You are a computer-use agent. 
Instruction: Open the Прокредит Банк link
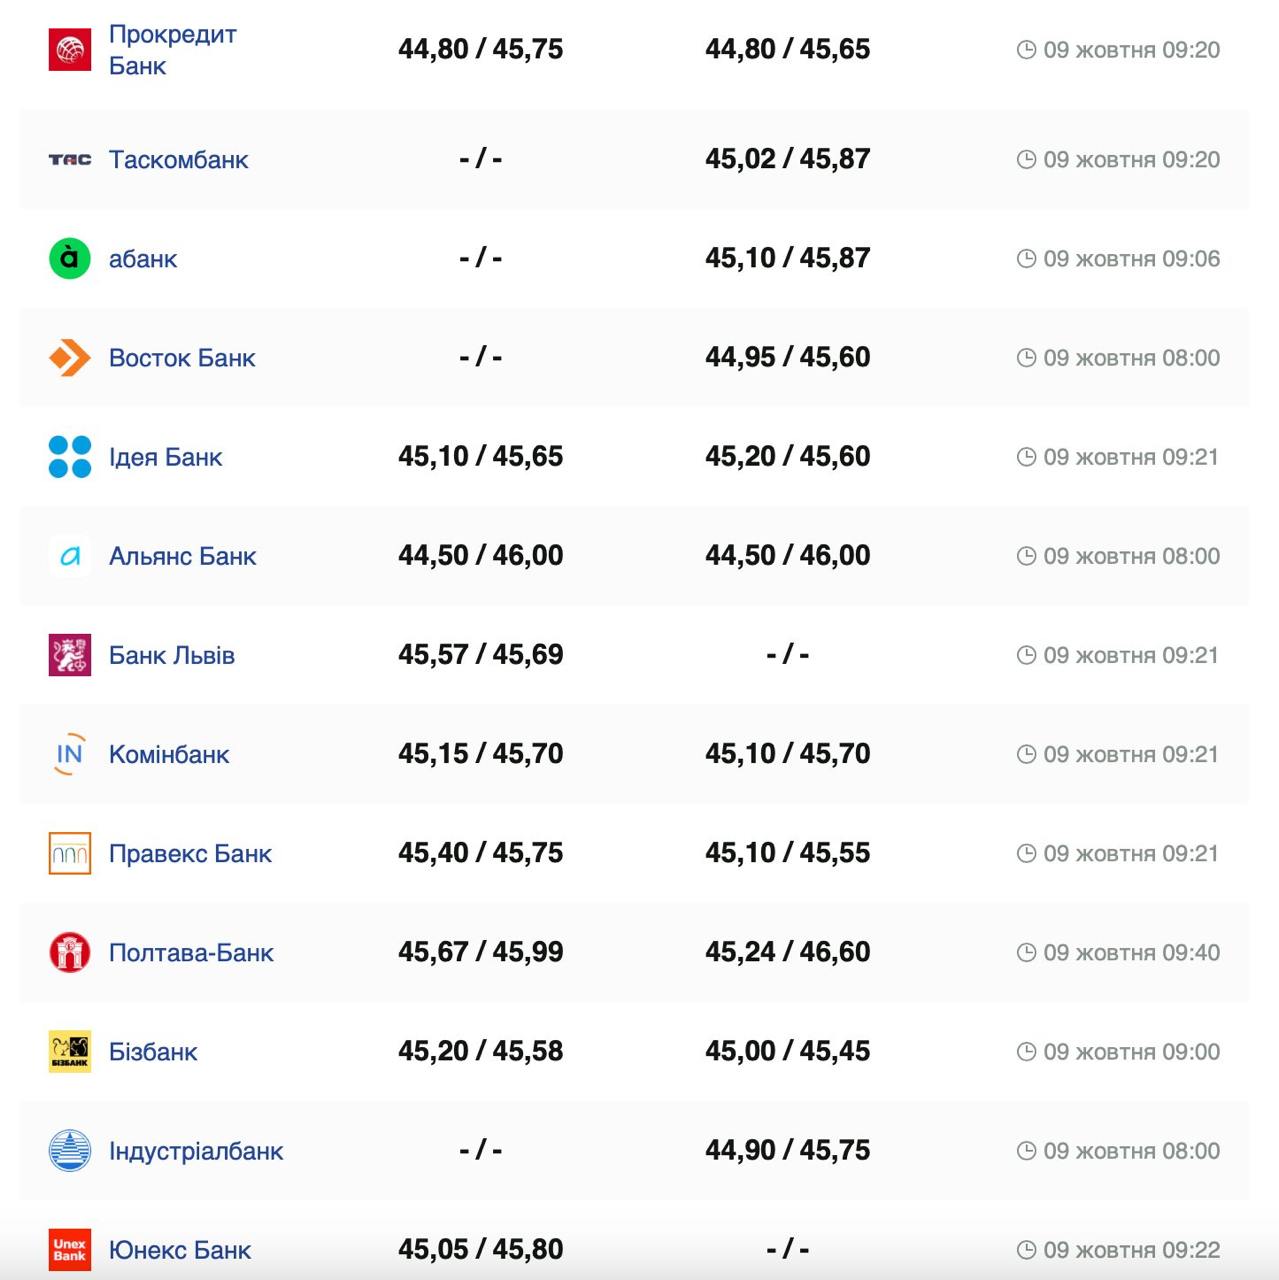click(x=172, y=50)
